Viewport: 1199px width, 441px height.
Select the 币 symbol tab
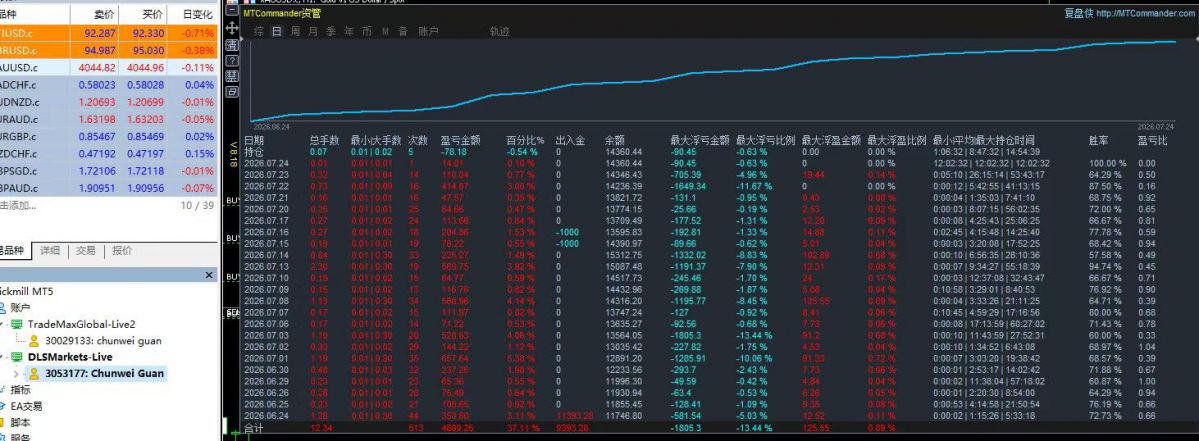tap(367, 31)
